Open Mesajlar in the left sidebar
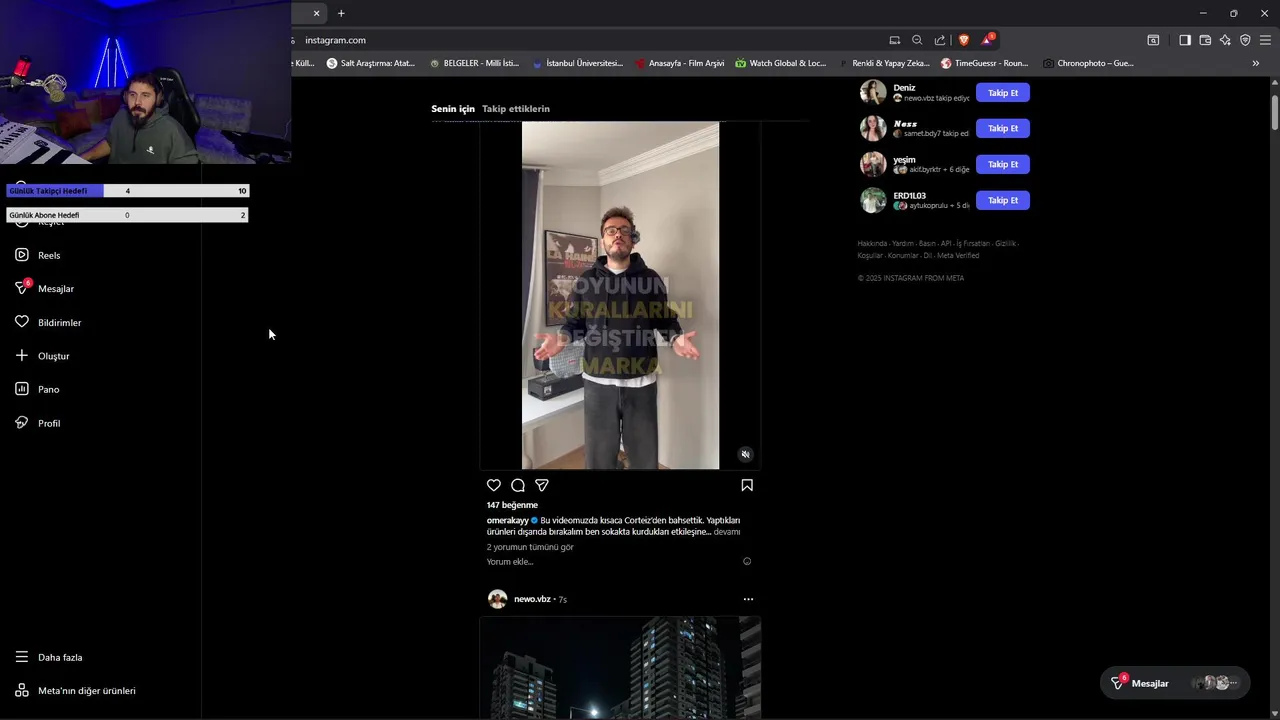This screenshot has height=720, width=1280. pos(45,288)
